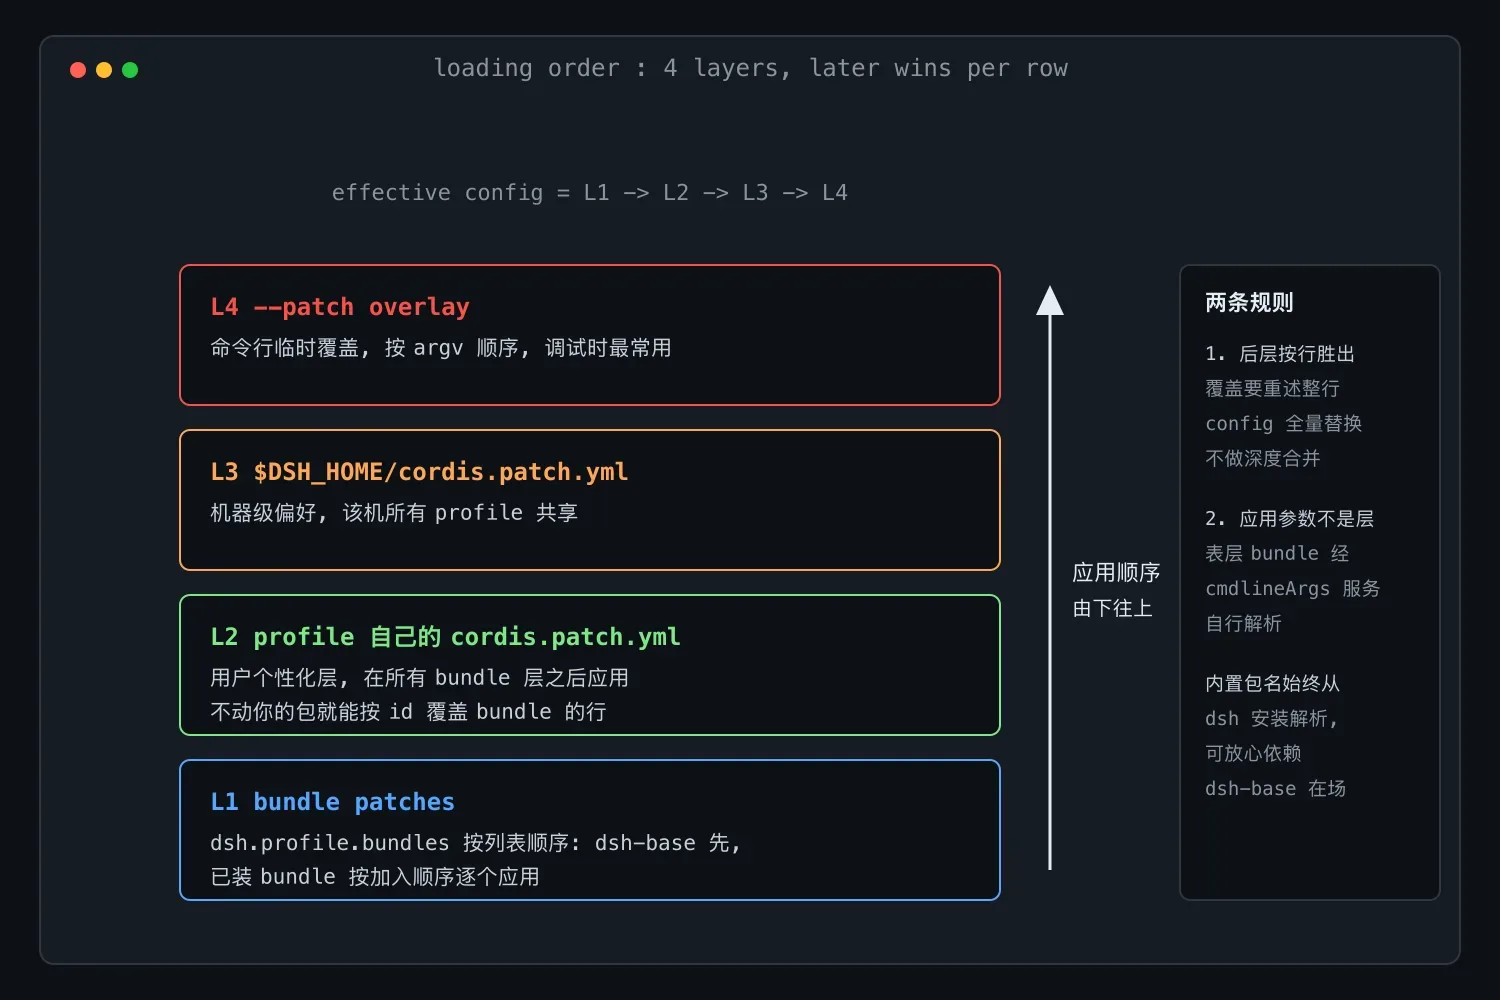Image resolution: width=1500 pixels, height=1000 pixels.
Task: Click the L2 profile cordis.patch.yml heading
Action: (x=445, y=637)
